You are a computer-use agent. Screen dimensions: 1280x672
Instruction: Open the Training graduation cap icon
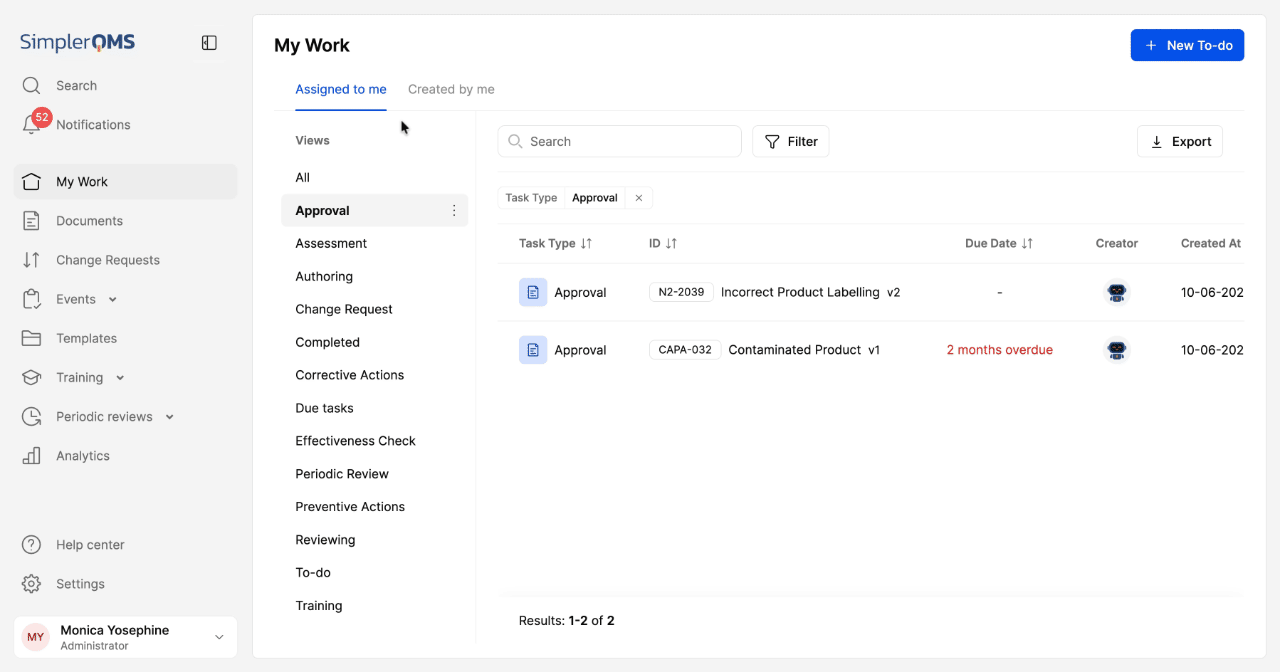31,378
